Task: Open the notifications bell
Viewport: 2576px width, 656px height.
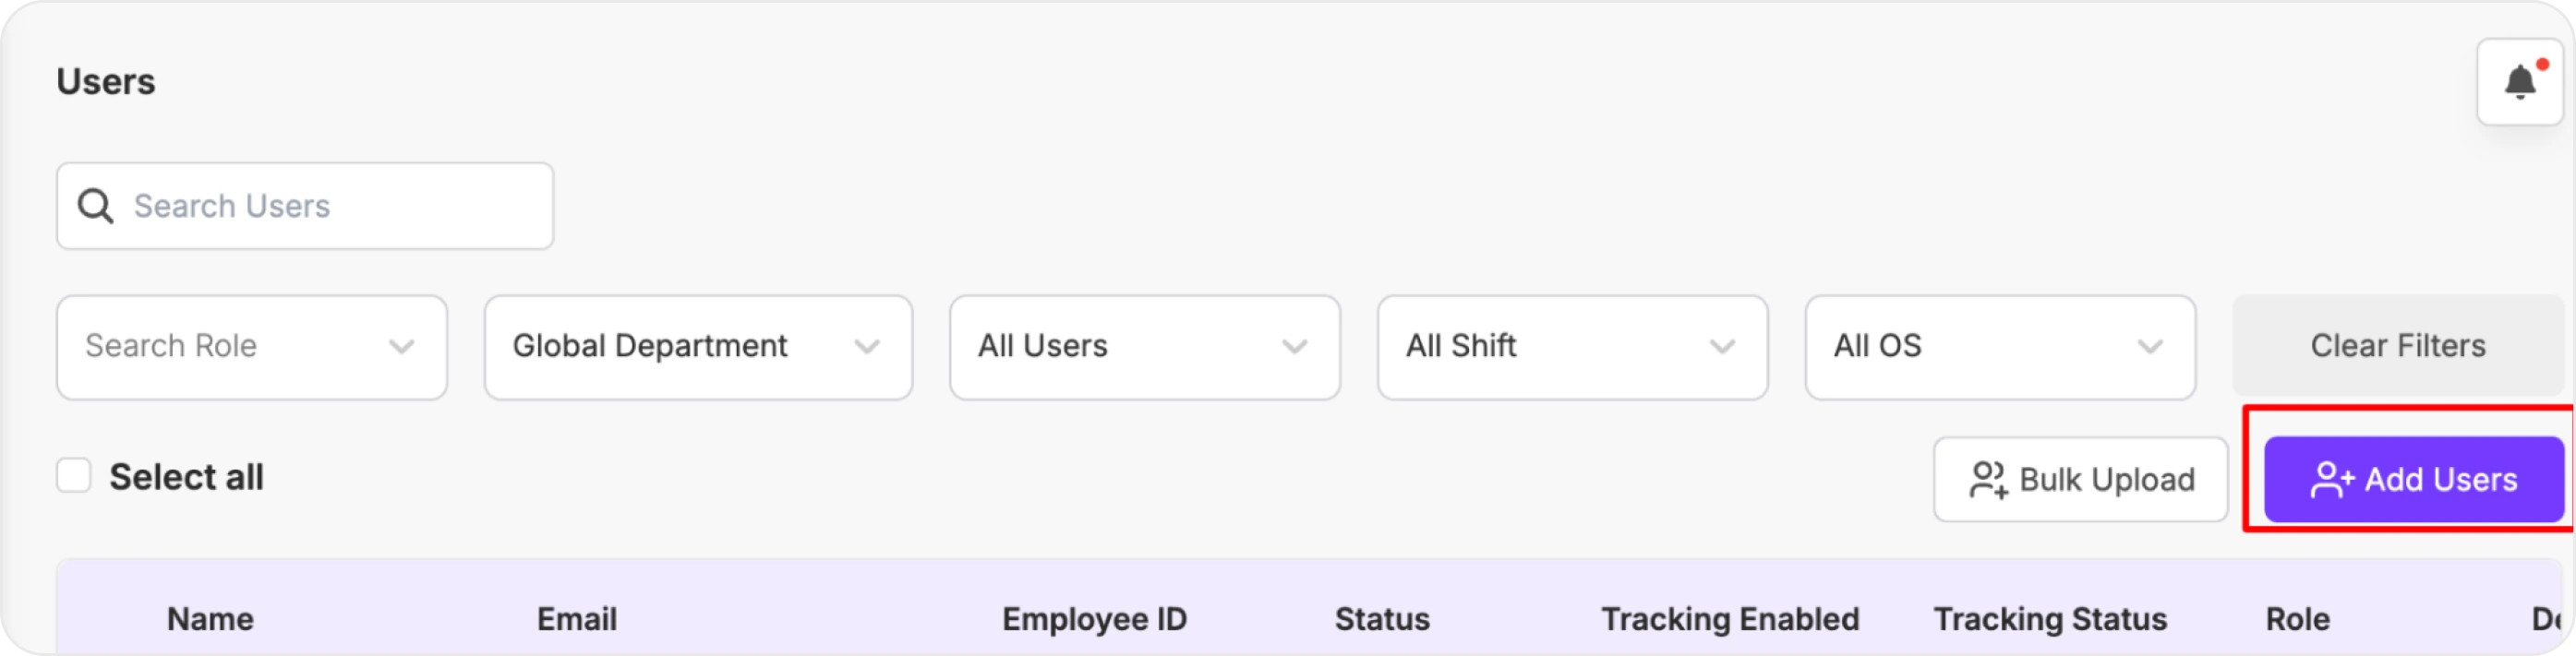Action: [x=2519, y=82]
